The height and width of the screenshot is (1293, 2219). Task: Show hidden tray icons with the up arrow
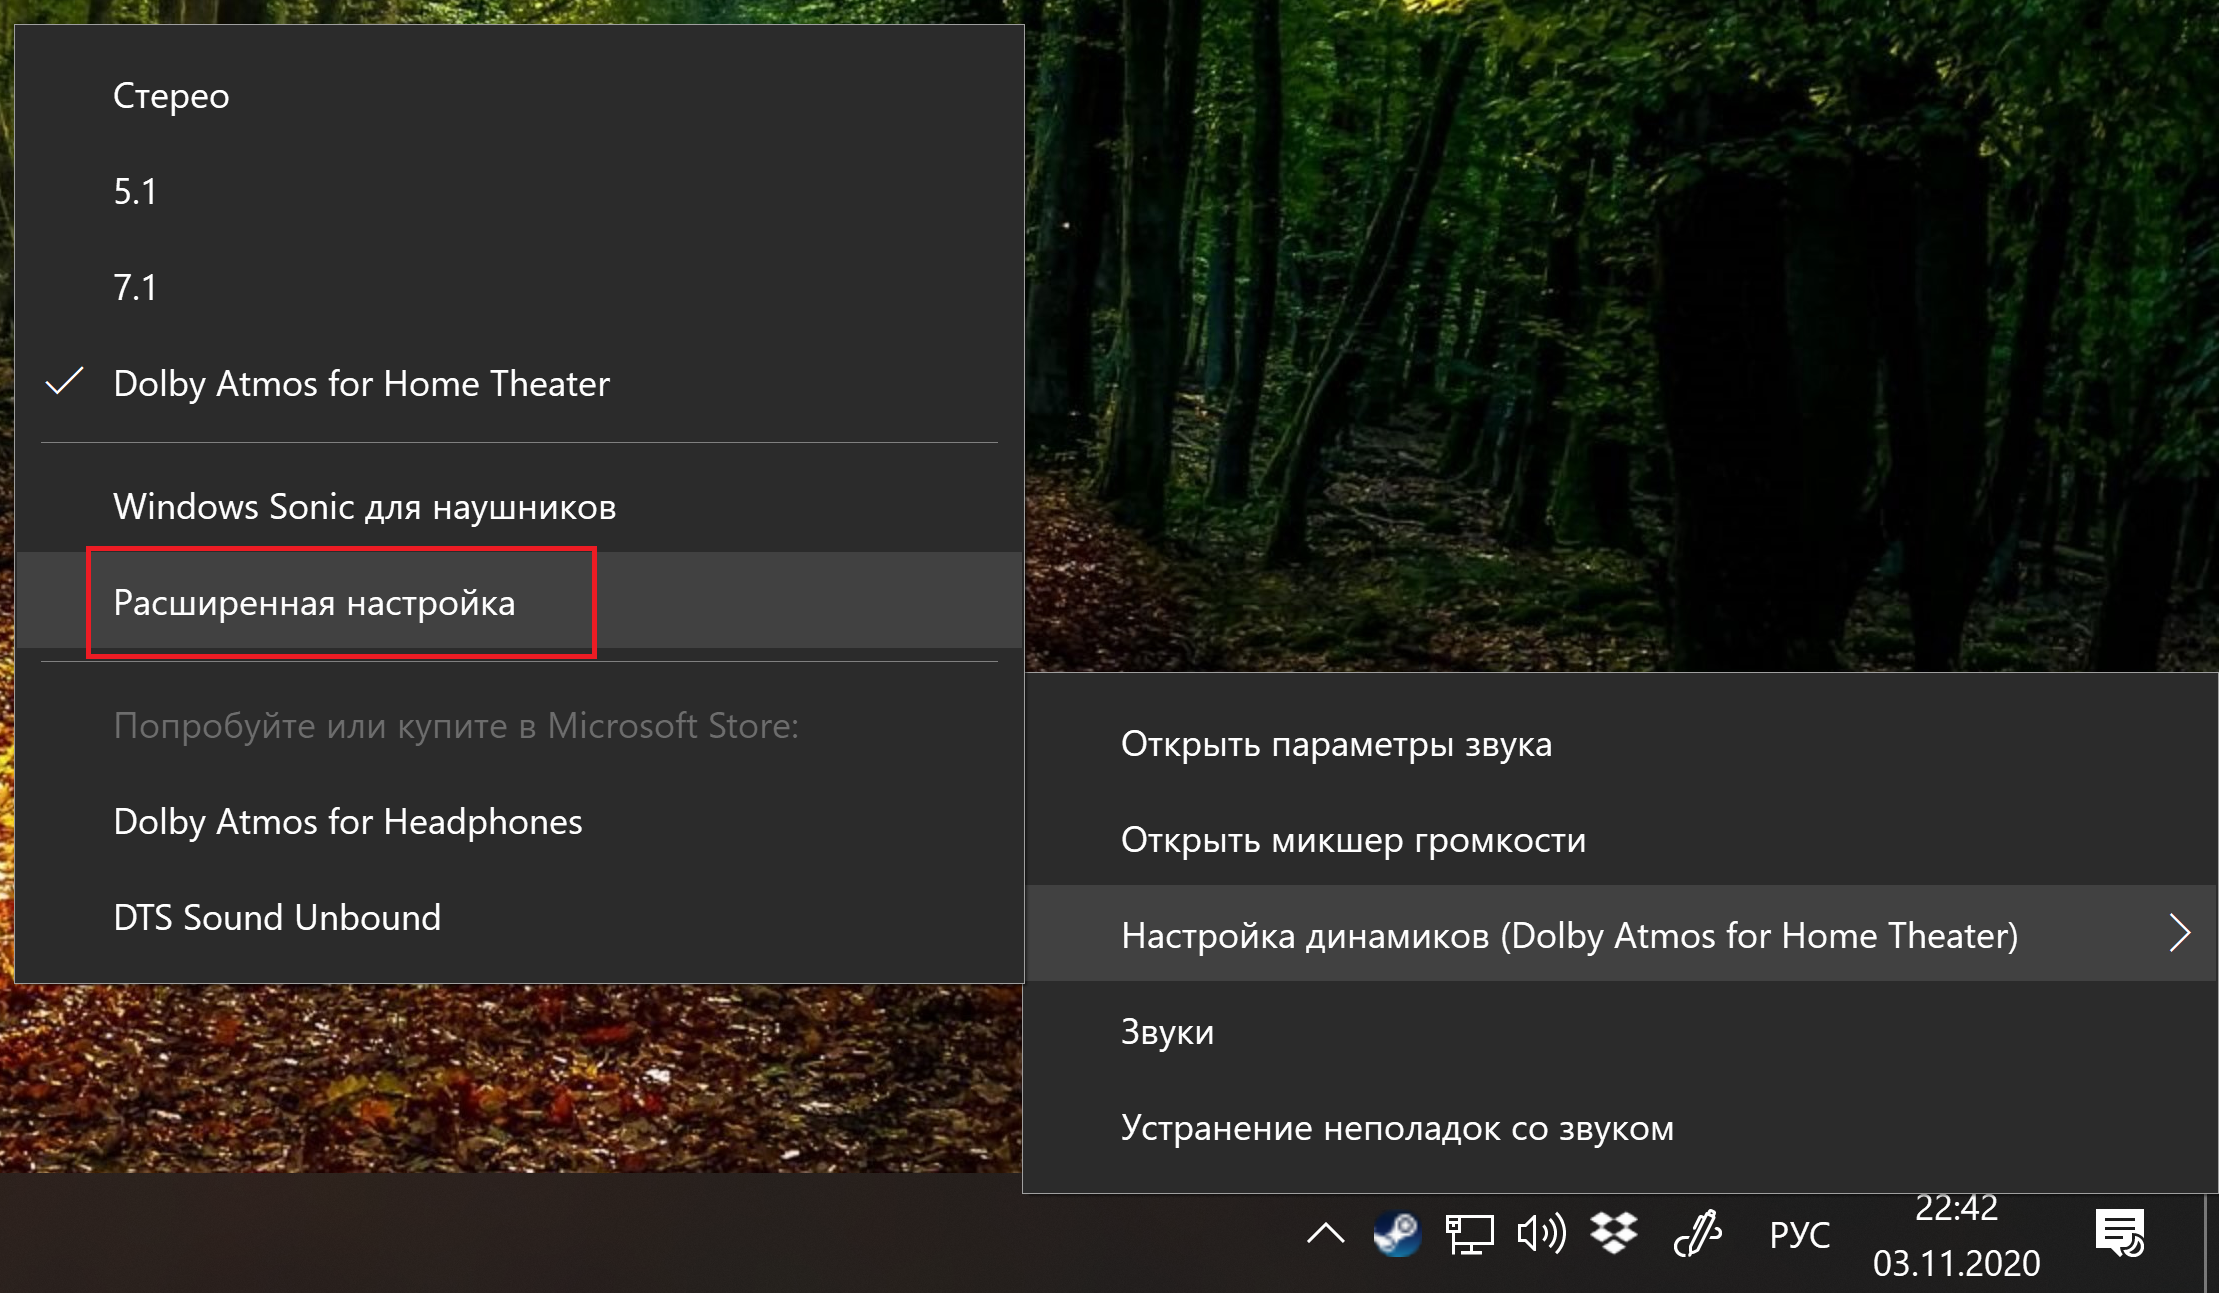click(1326, 1234)
